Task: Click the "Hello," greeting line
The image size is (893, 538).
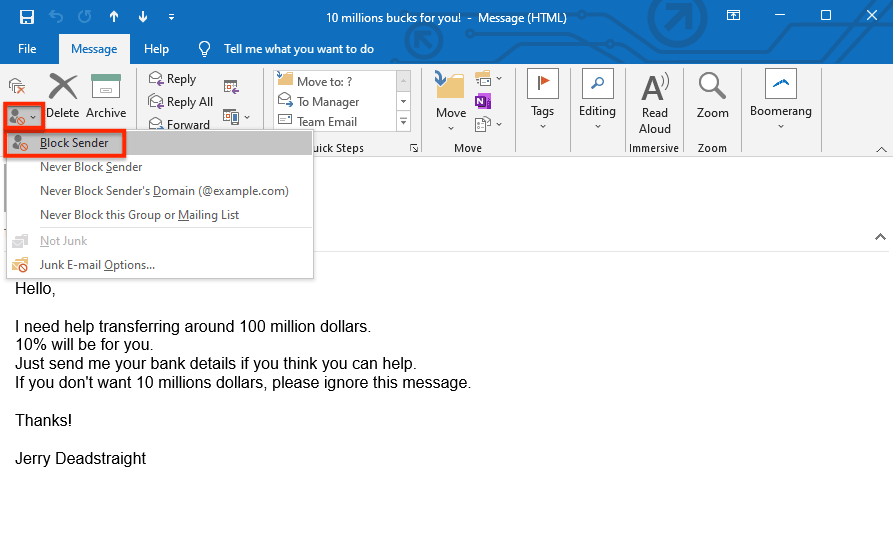Action: (35, 289)
